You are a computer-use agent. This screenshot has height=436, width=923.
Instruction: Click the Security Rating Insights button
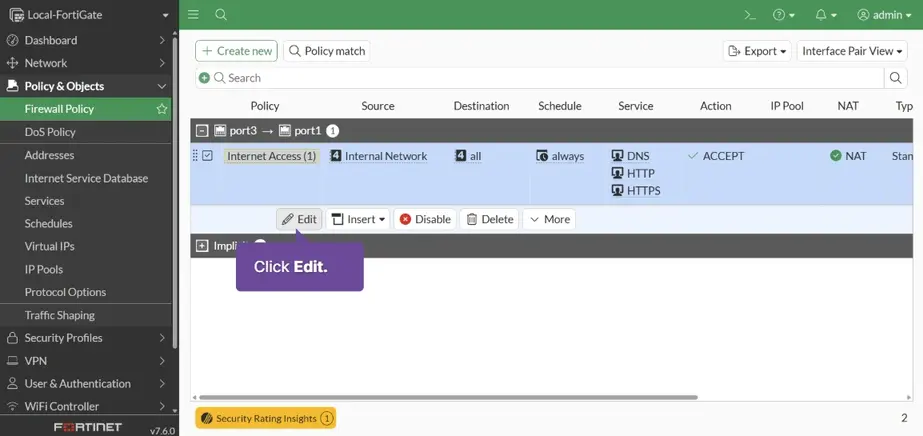[266, 418]
